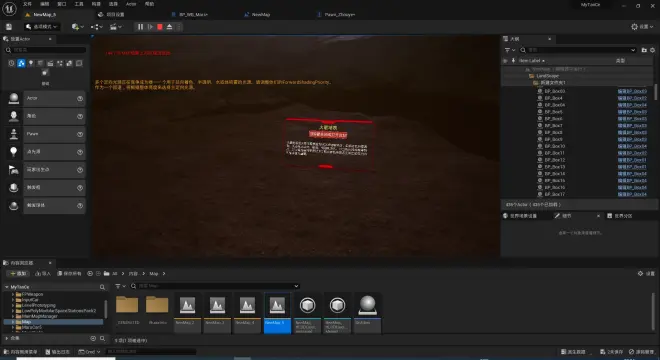
Task: Select Shapes category icon
Action: pyautogui.click(x=40, y=63)
